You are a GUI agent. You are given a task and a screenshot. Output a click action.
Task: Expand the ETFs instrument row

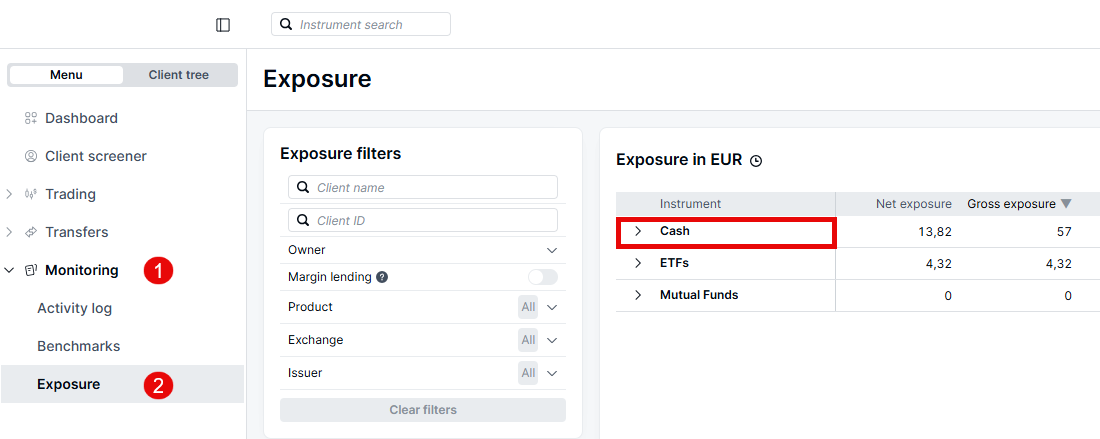click(x=638, y=264)
